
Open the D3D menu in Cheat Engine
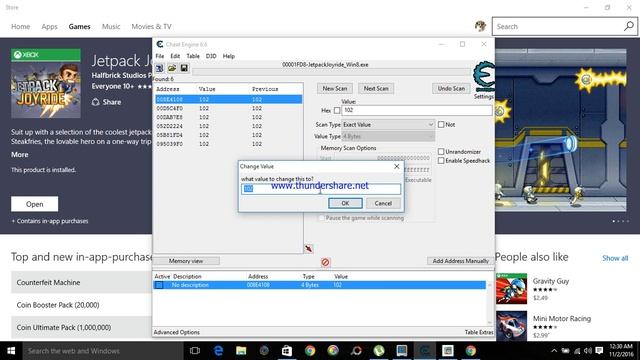coord(211,56)
